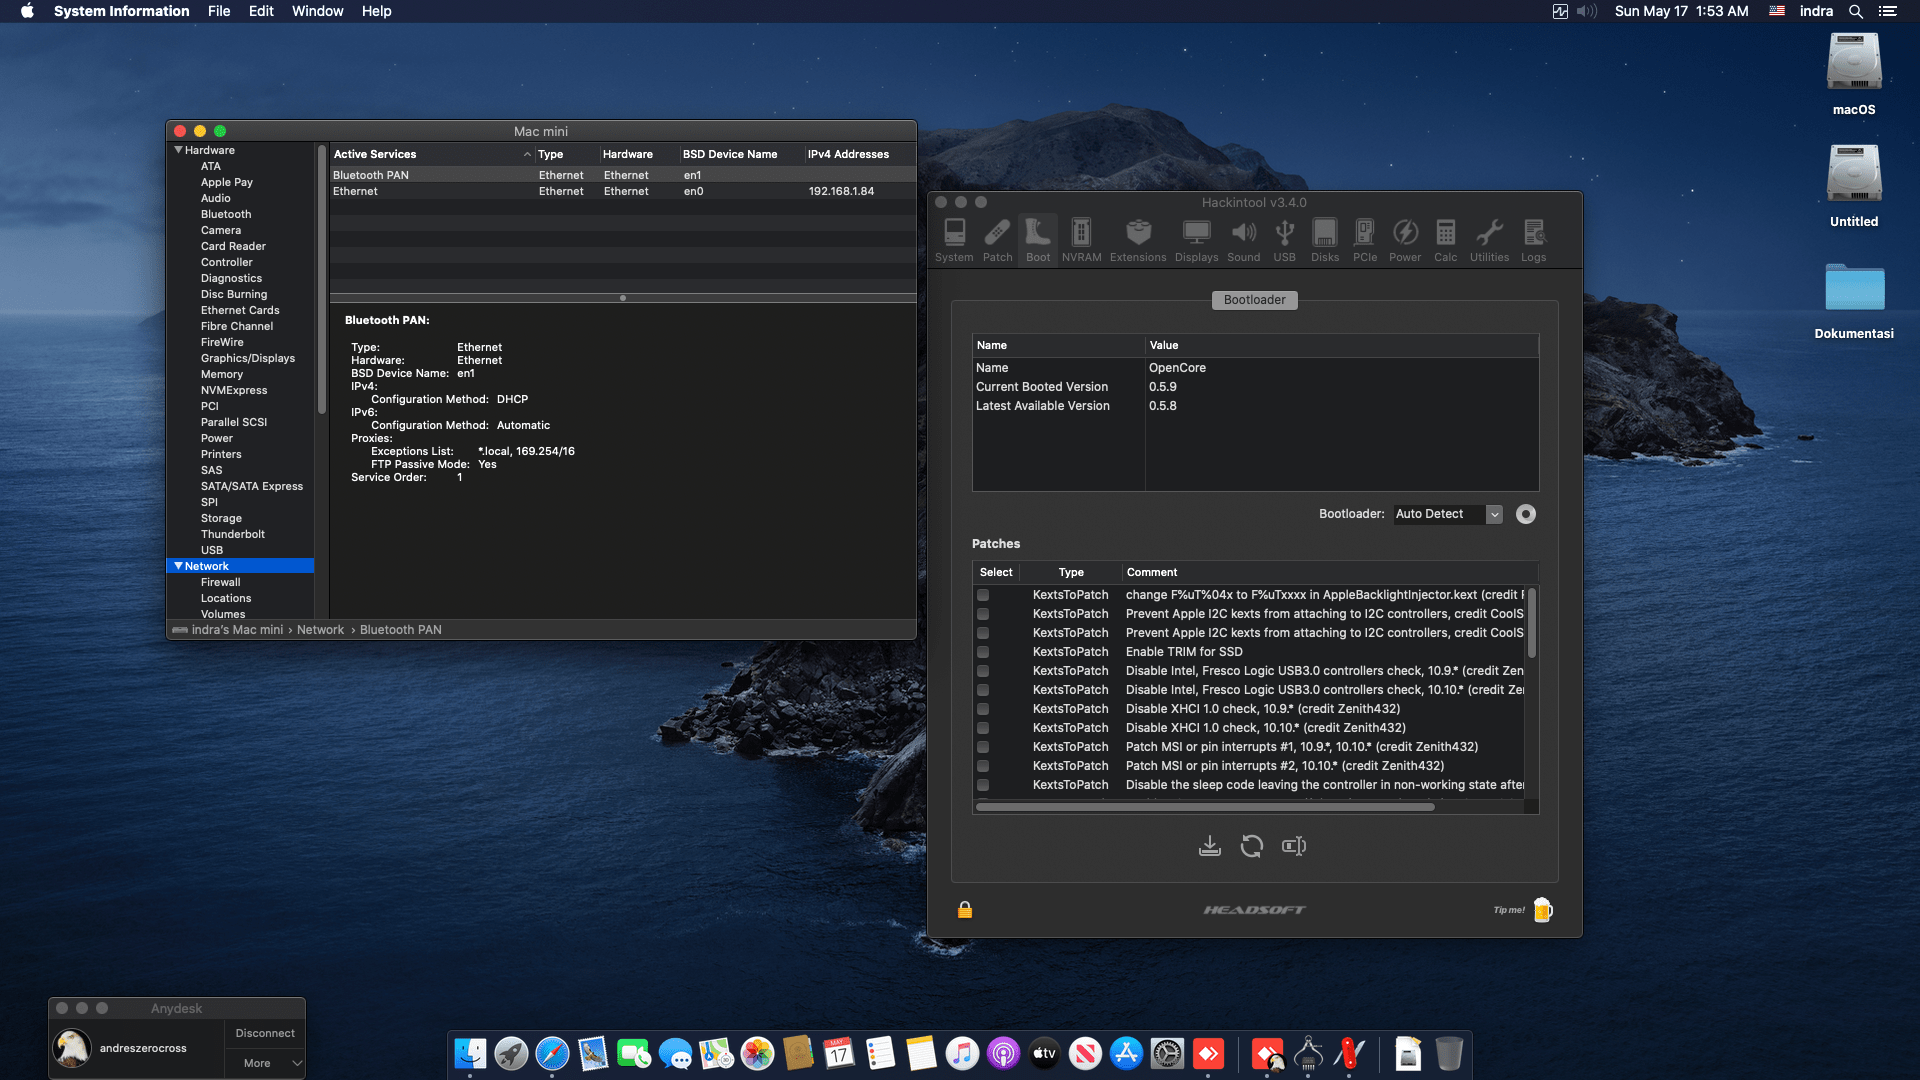Check the Disable XHCI 1.0 check 10.10 checkbox
Image resolution: width=1920 pixels, height=1080 pixels.
983,728
